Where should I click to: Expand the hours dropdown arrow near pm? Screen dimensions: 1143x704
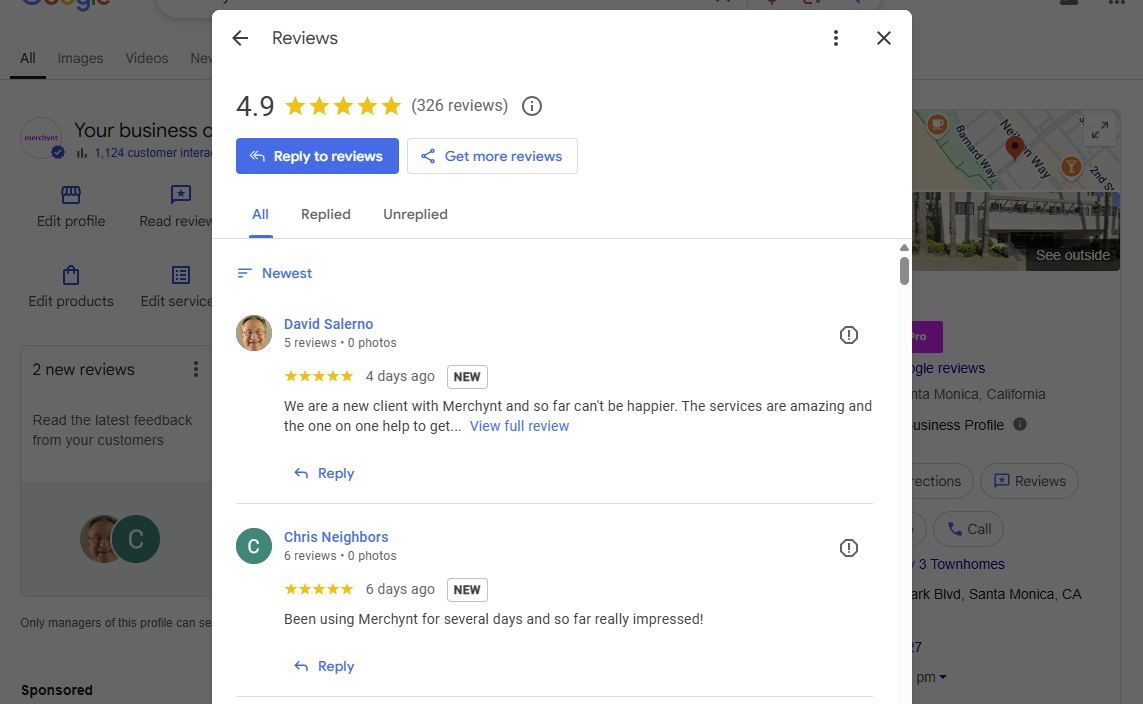pos(943,677)
